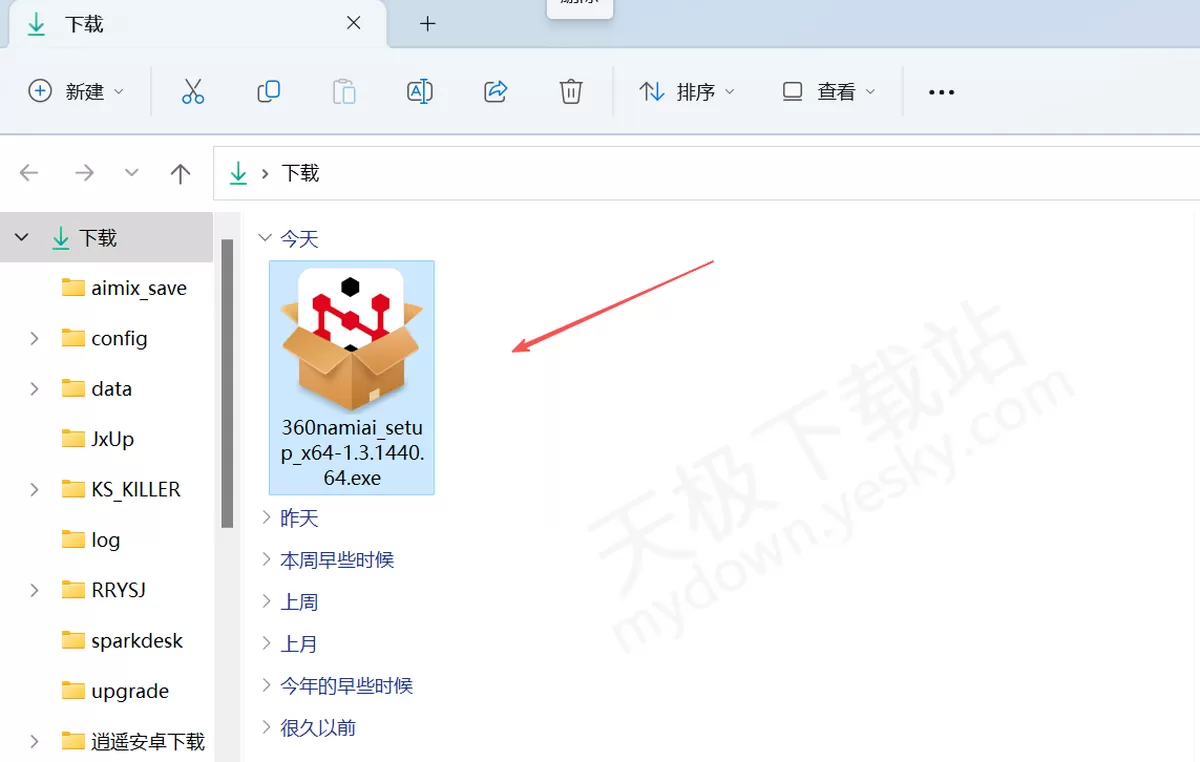Viewport: 1200px width, 762px height.
Task: Close the 下载 tab
Action: coord(354,23)
